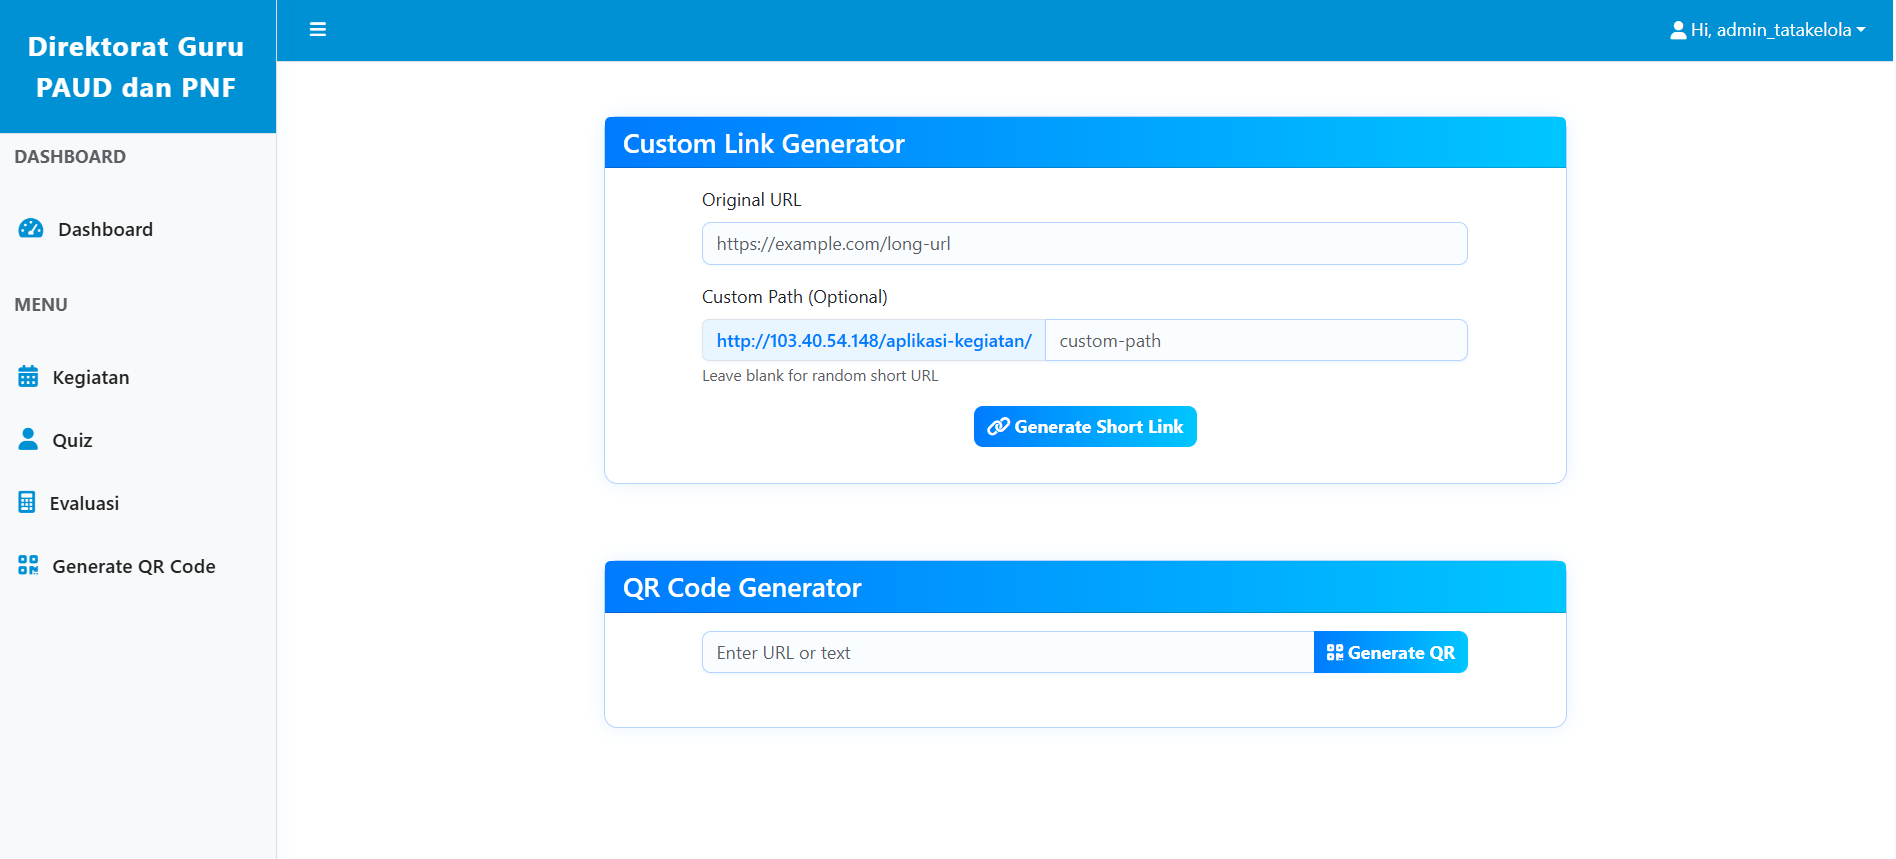Select Kegiatan from the sidebar menu
Viewport: 1896px width, 859px height.
pos(91,377)
